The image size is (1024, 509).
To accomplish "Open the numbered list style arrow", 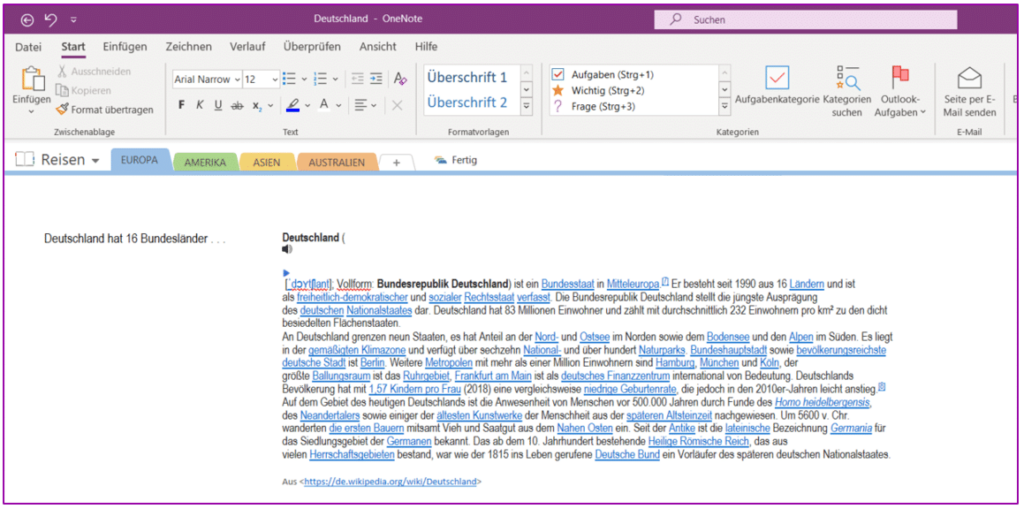I will tap(336, 79).
